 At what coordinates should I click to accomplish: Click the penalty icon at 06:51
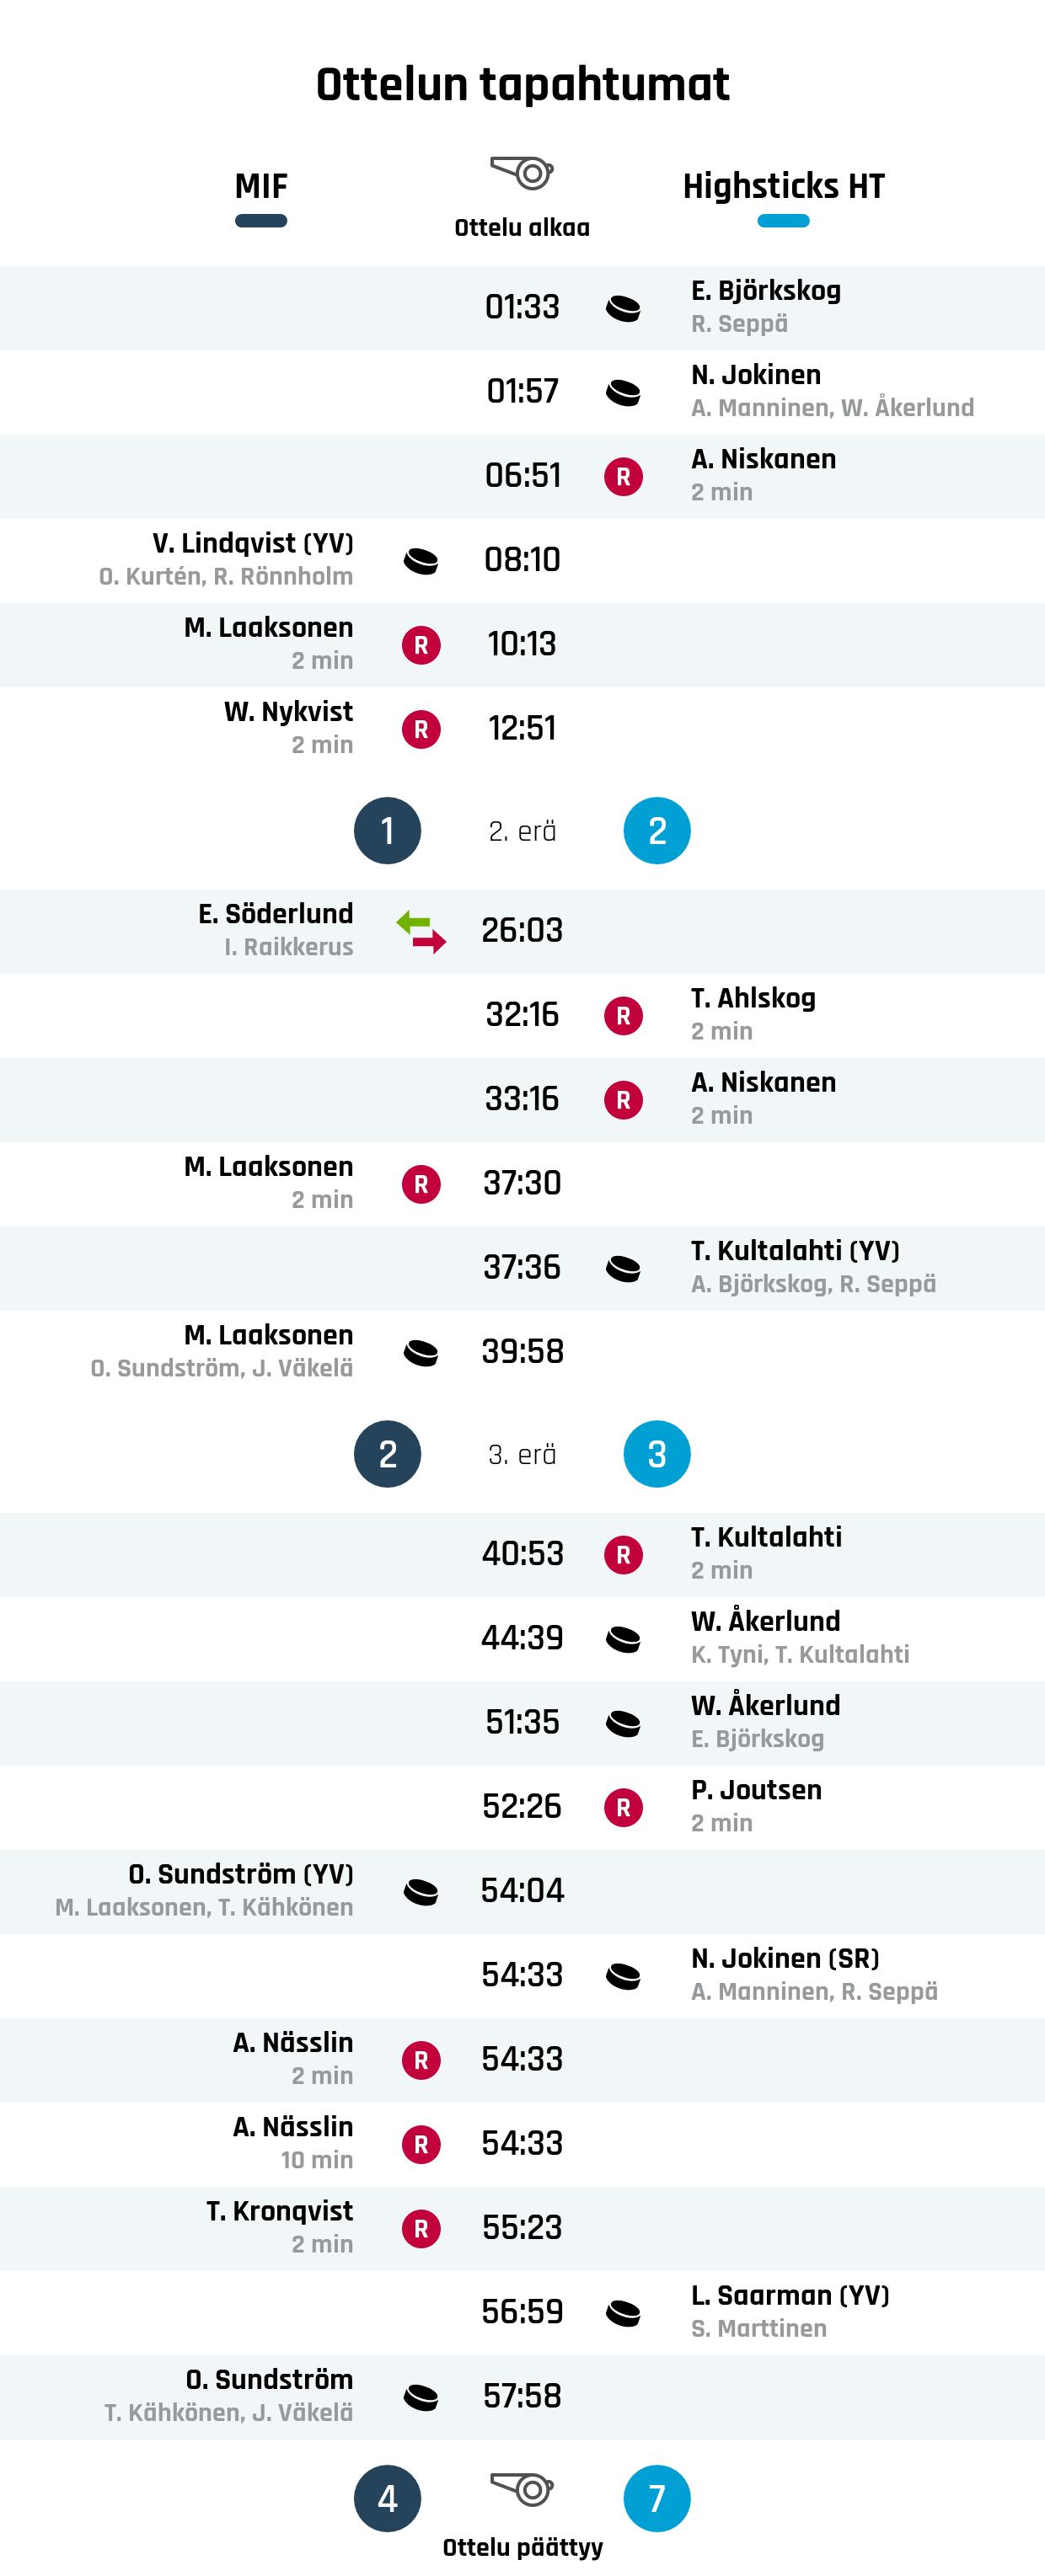tap(623, 477)
